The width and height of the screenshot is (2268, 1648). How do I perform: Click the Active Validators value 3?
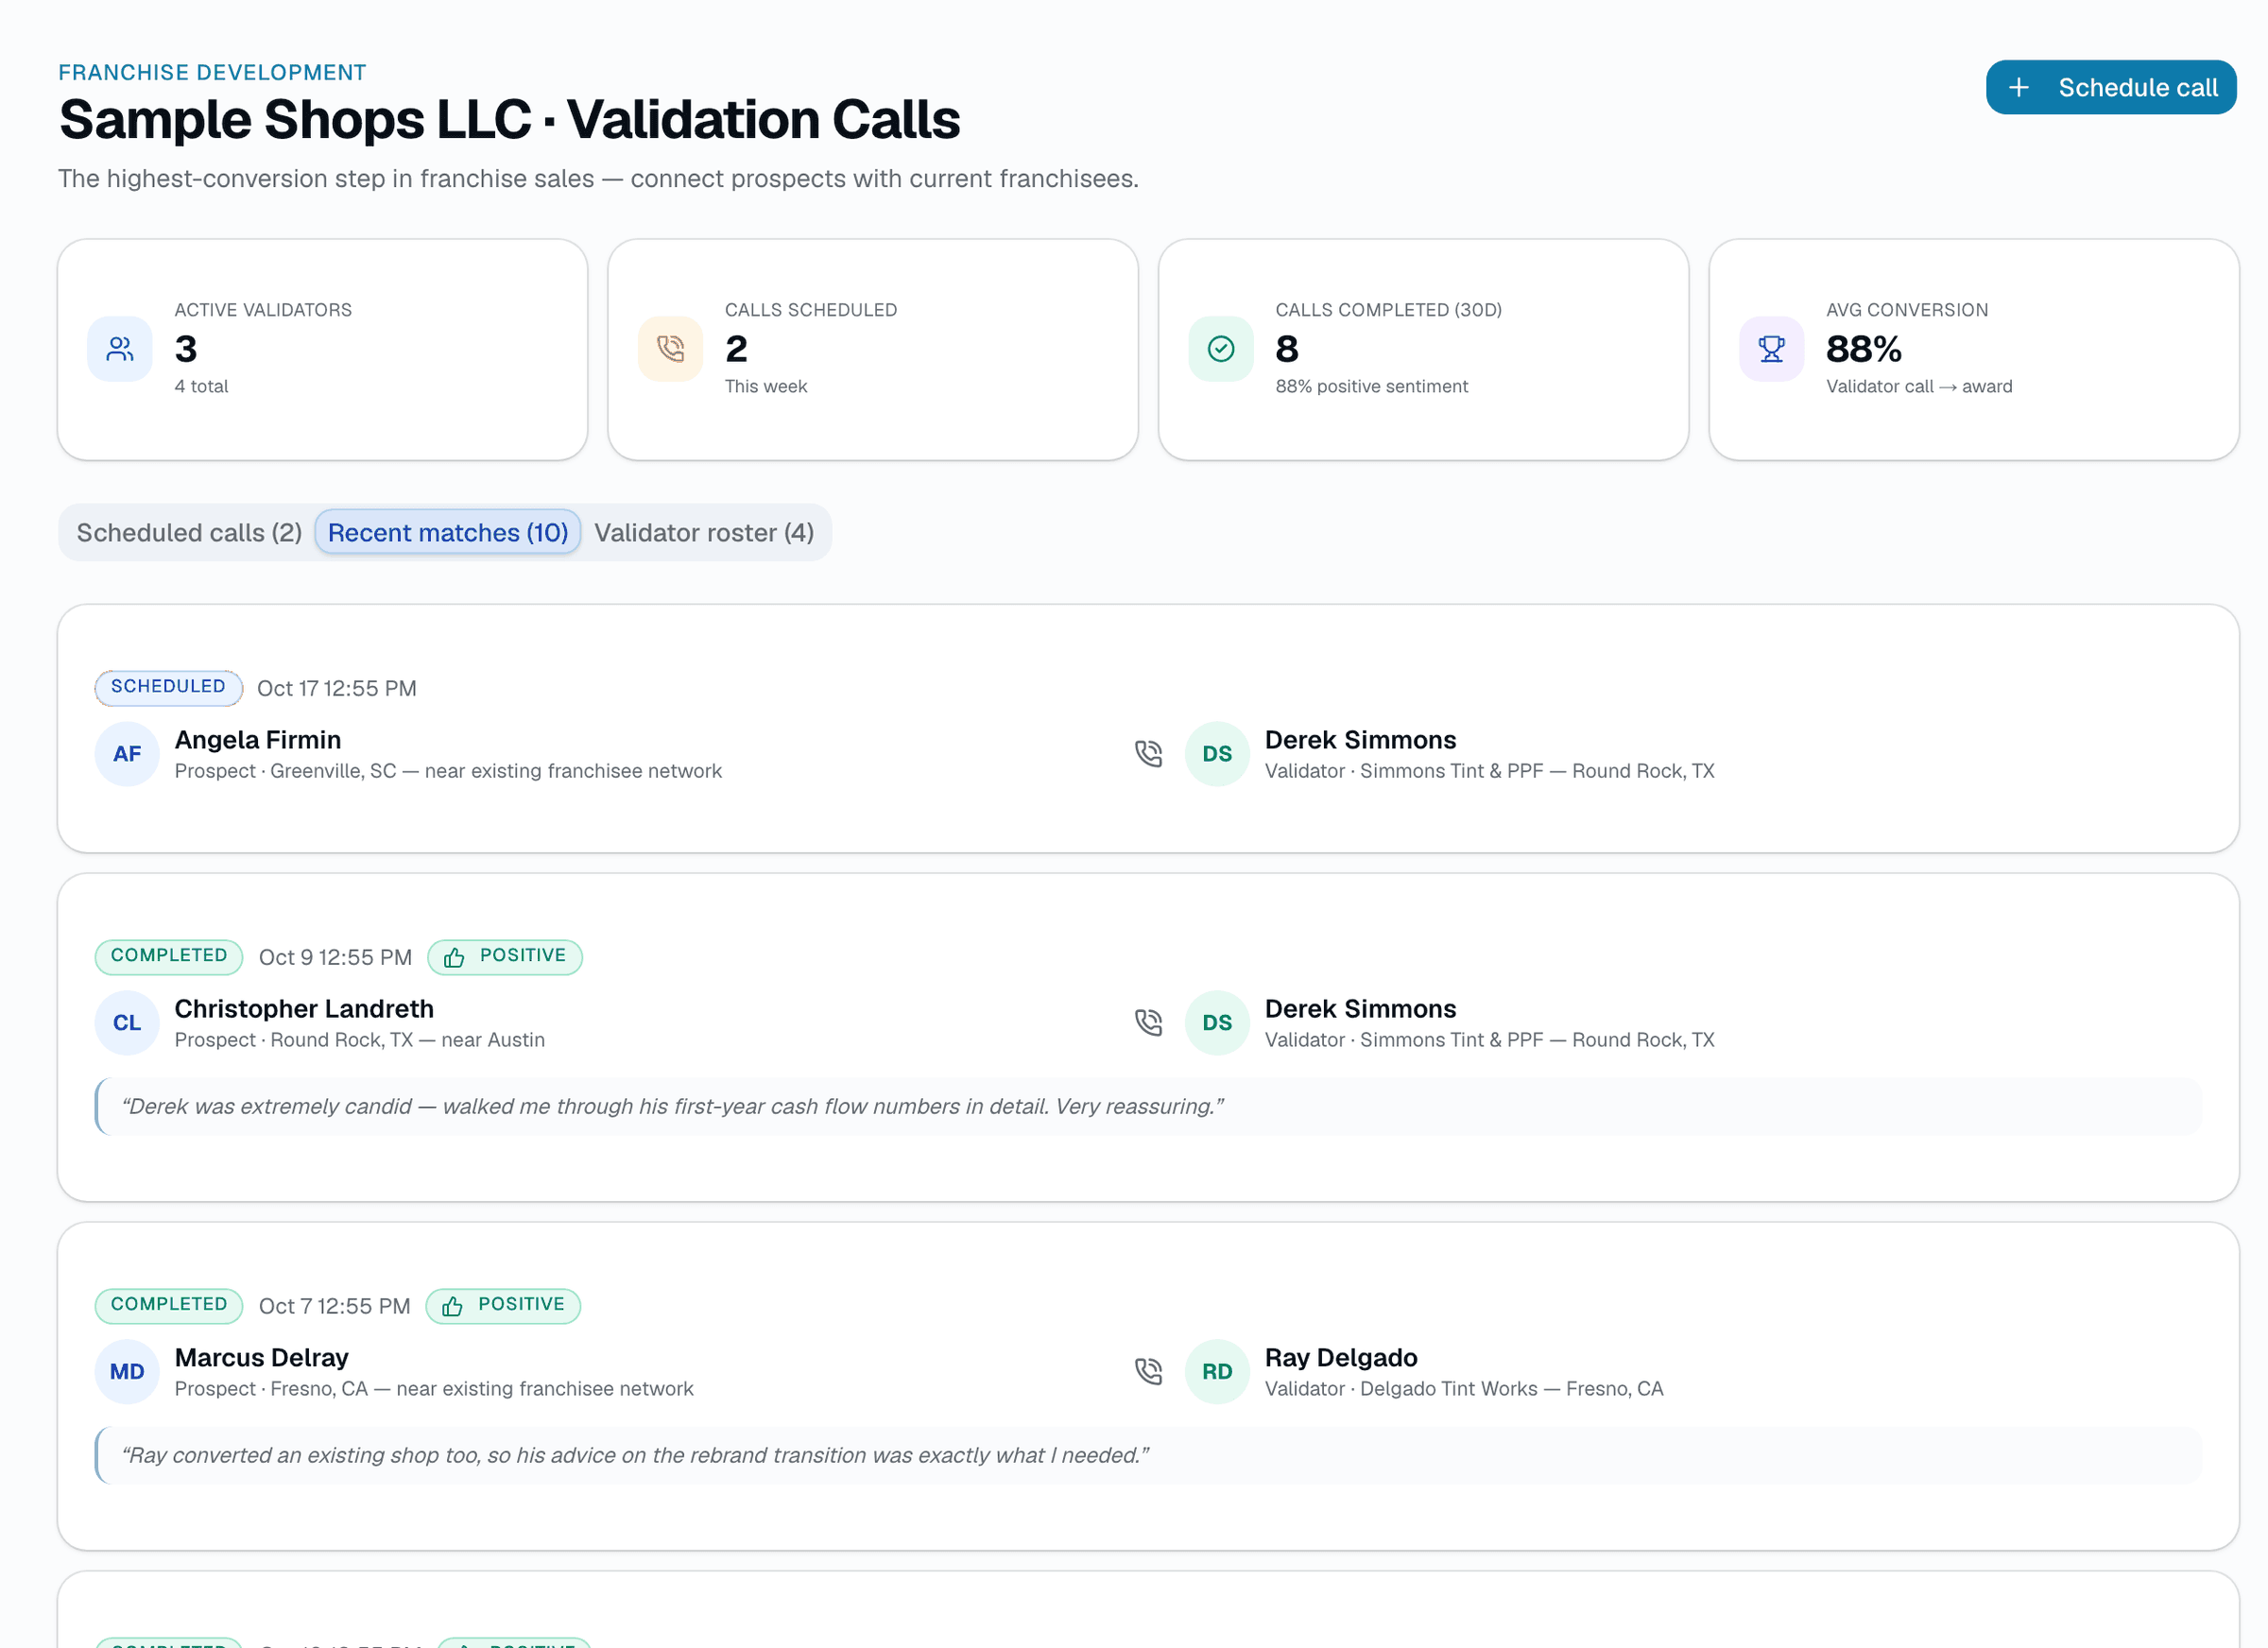coord(186,349)
